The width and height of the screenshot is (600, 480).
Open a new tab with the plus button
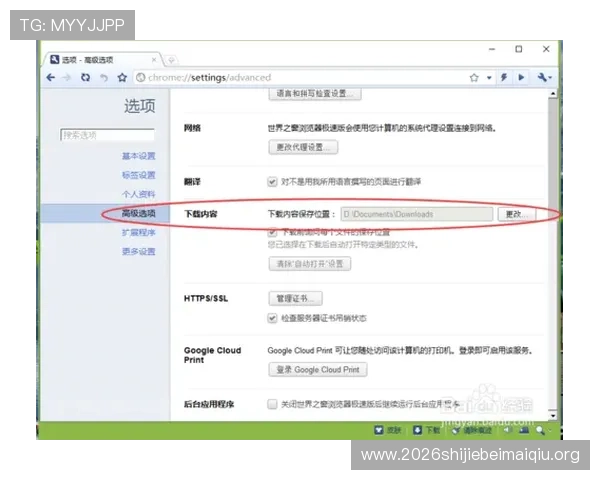[171, 60]
